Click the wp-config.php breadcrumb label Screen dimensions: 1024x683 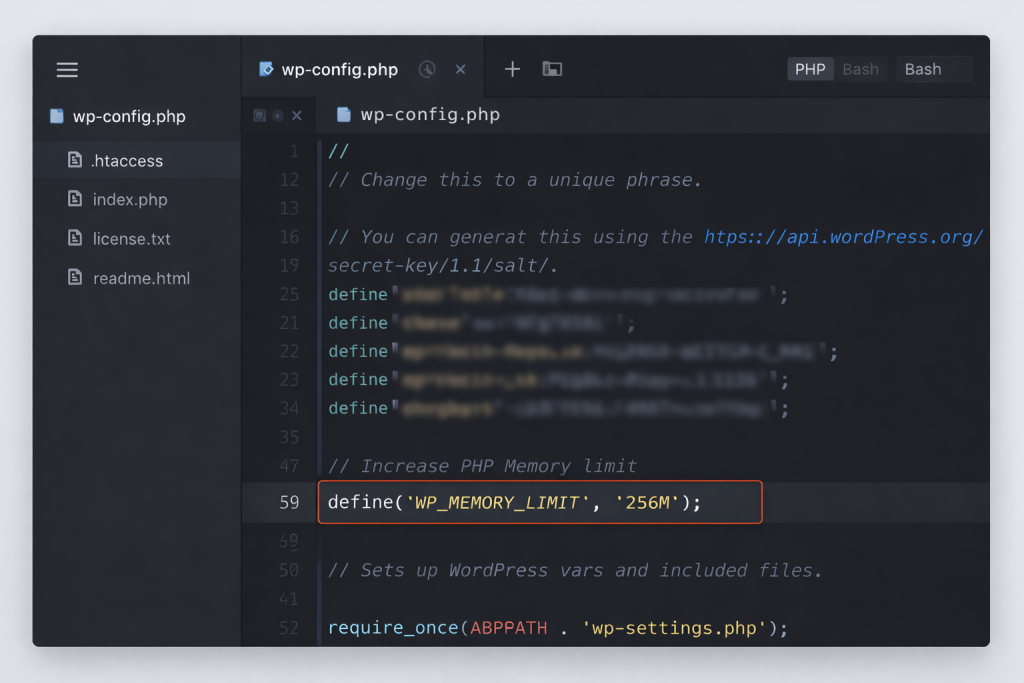(x=430, y=115)
